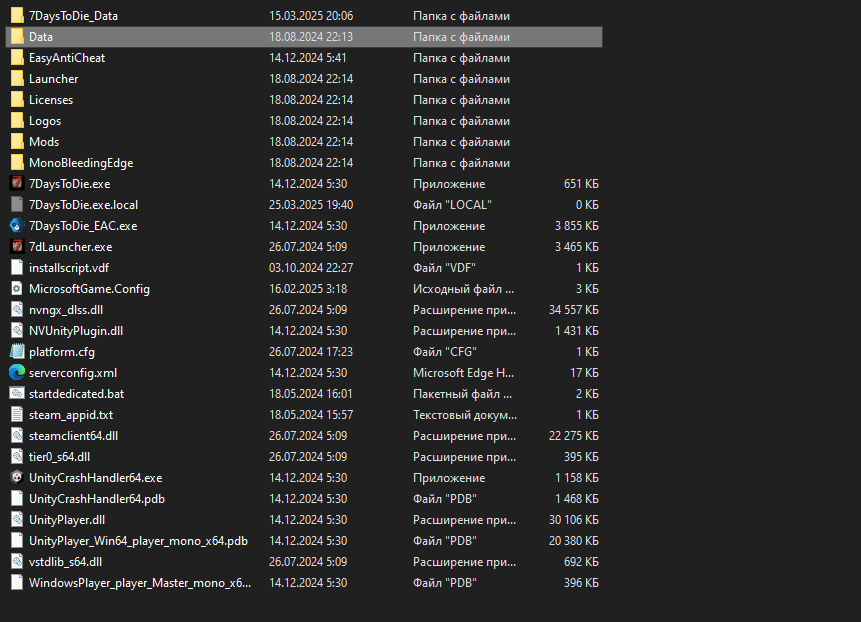
Task: Select the nvngx_dlss.dll file name
Action: point(65,310)
